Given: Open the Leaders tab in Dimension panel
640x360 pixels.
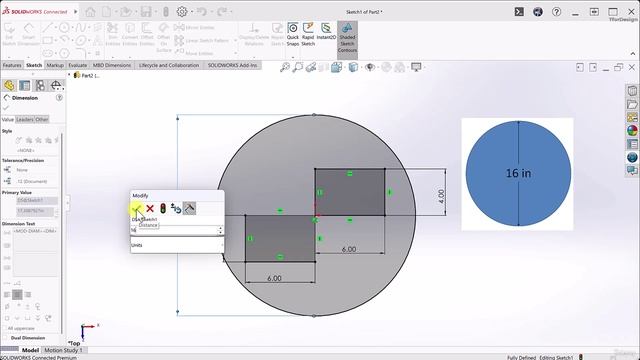Looking at the screenshot, I should pyautogui.click(x=24, y=120).
